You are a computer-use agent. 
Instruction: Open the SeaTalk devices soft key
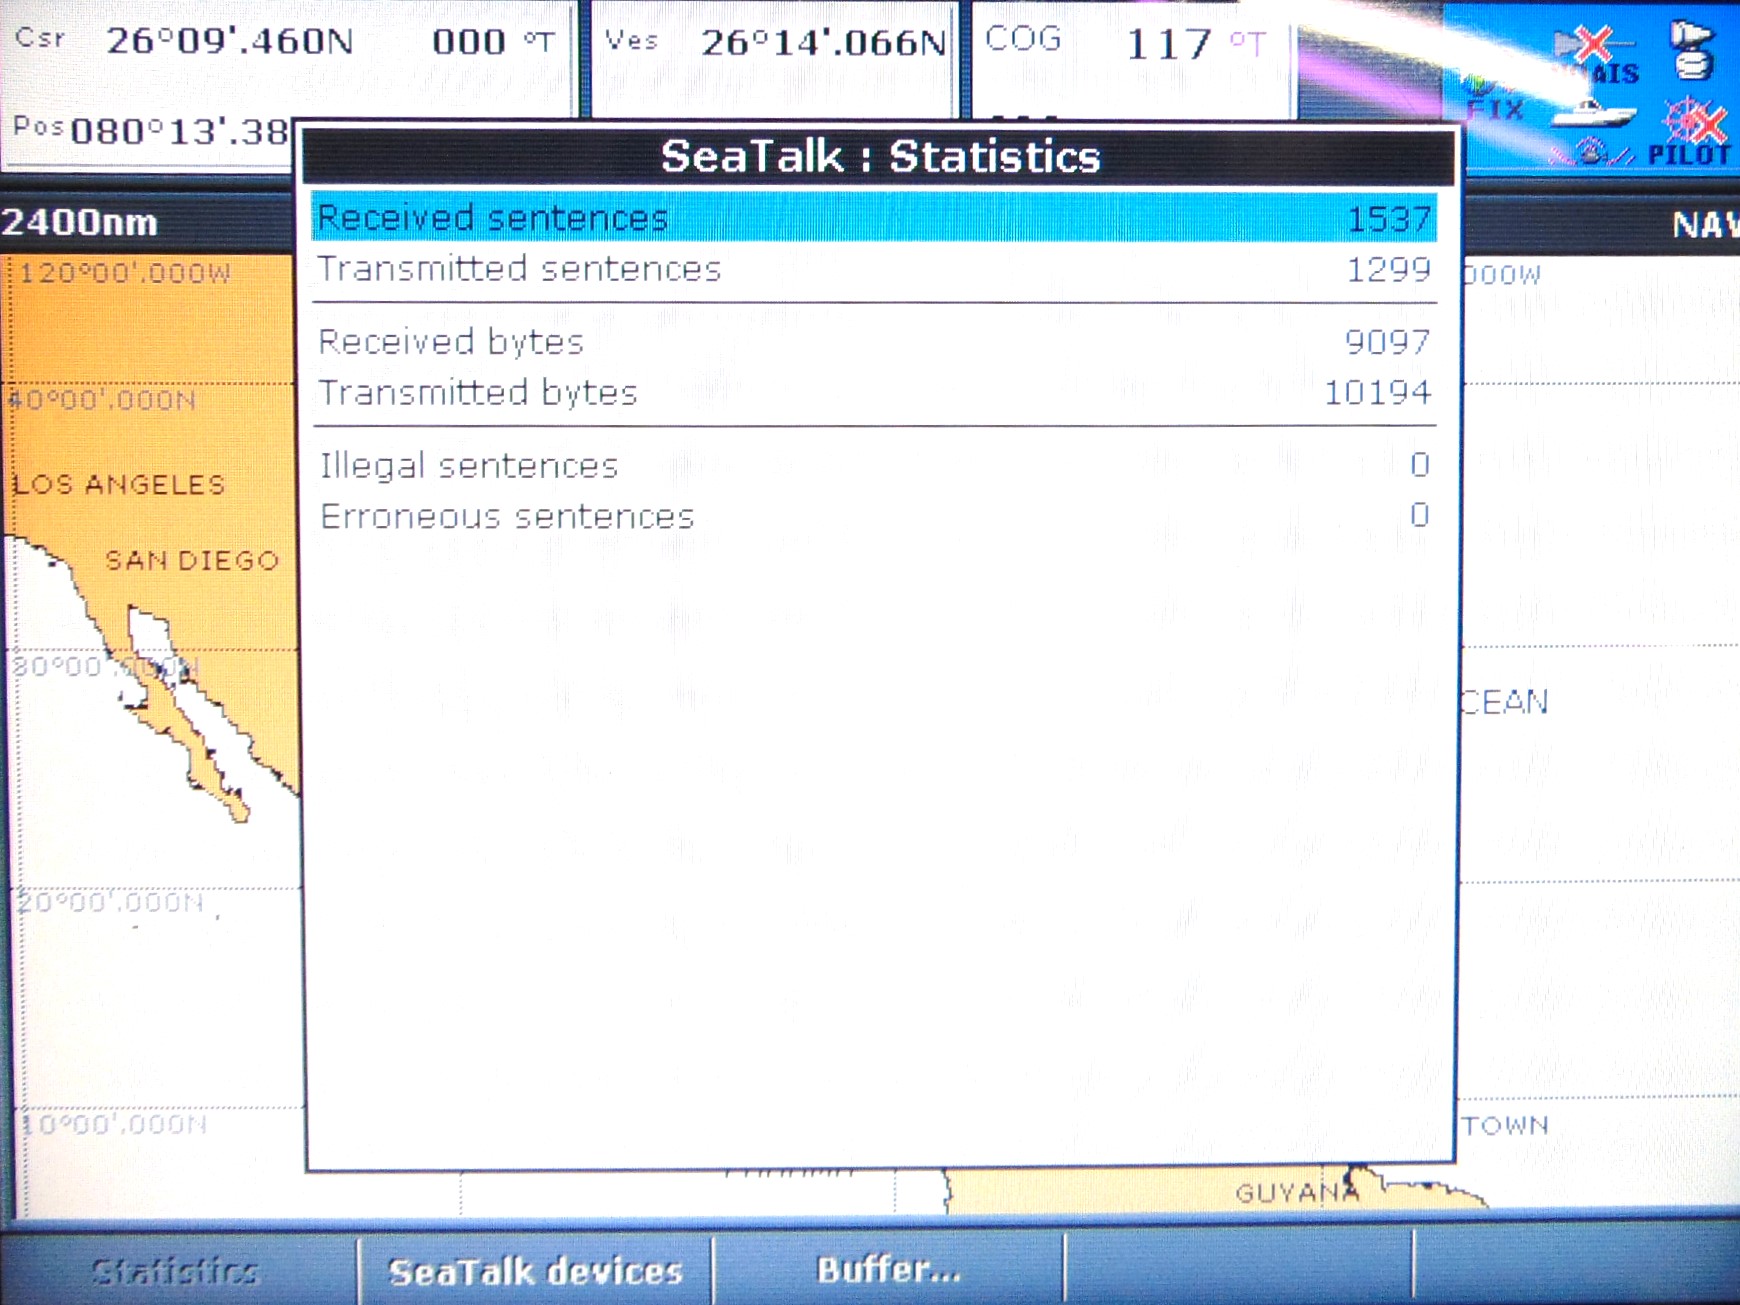[536, 1271]
